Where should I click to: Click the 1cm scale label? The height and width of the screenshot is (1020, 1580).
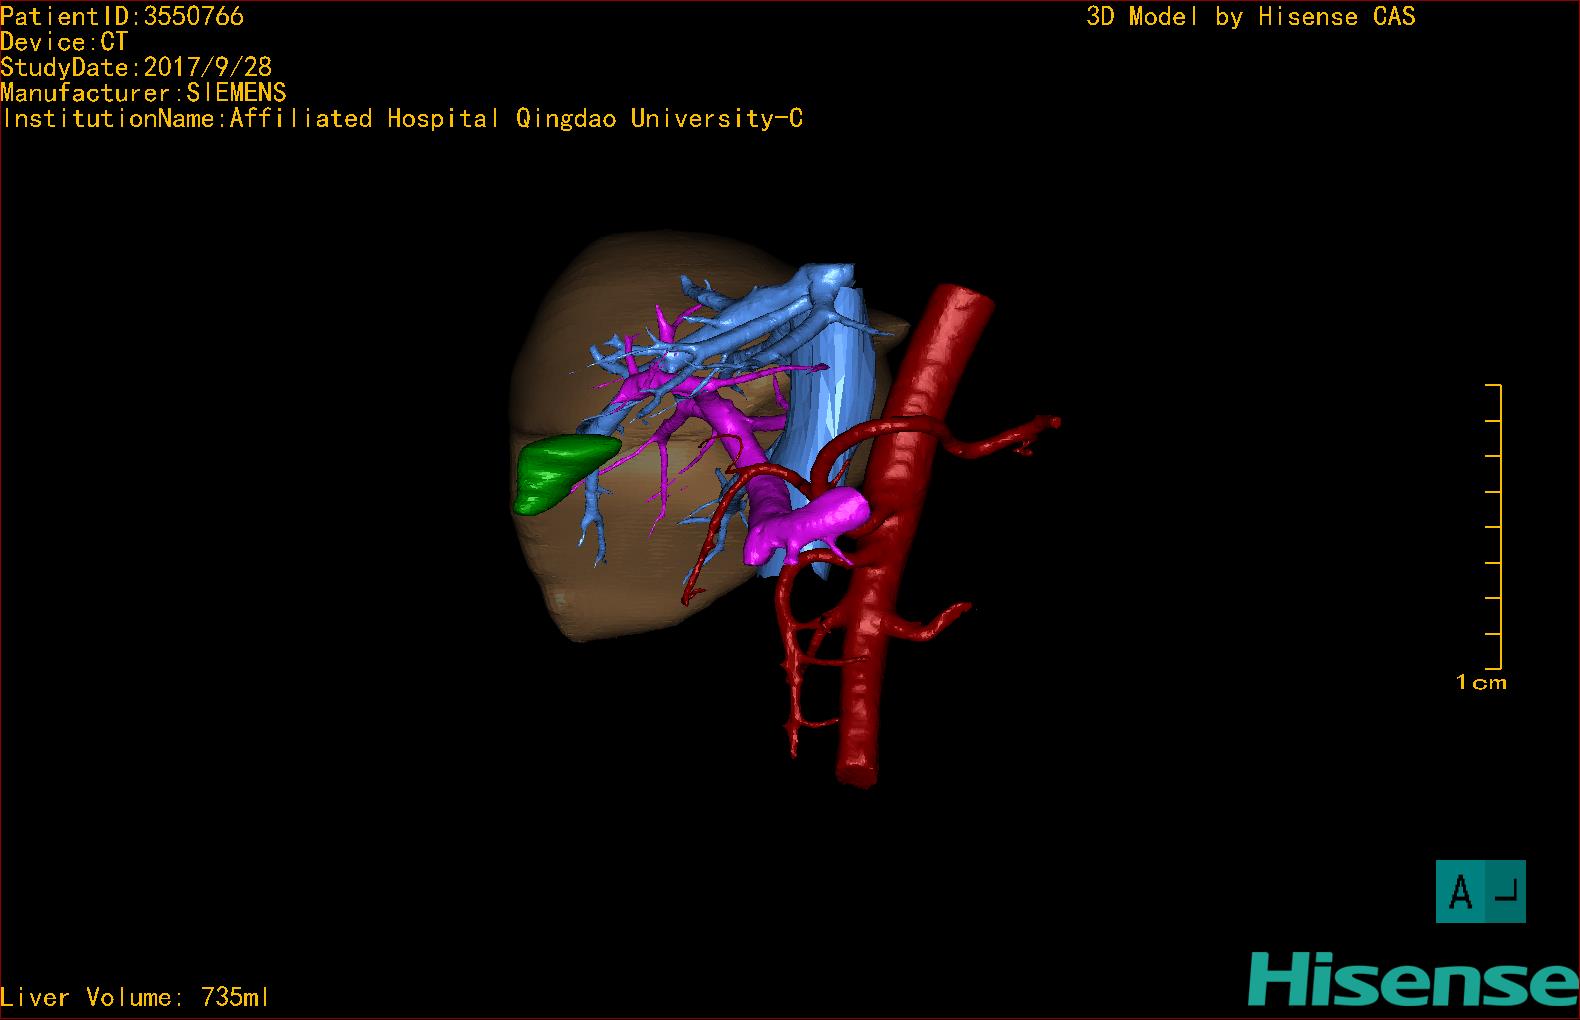1481,683
